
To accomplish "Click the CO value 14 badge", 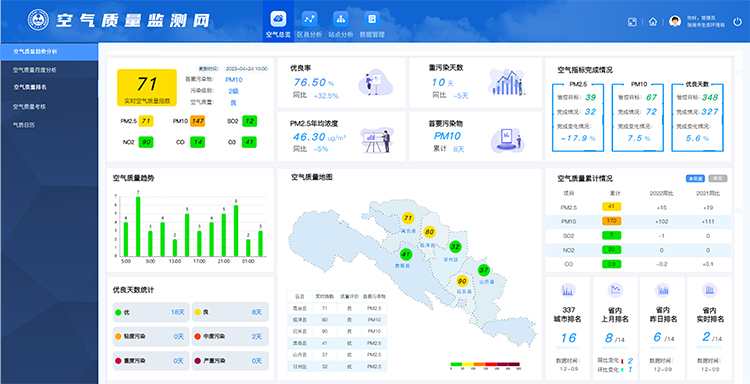I will [x=198, y=142].
